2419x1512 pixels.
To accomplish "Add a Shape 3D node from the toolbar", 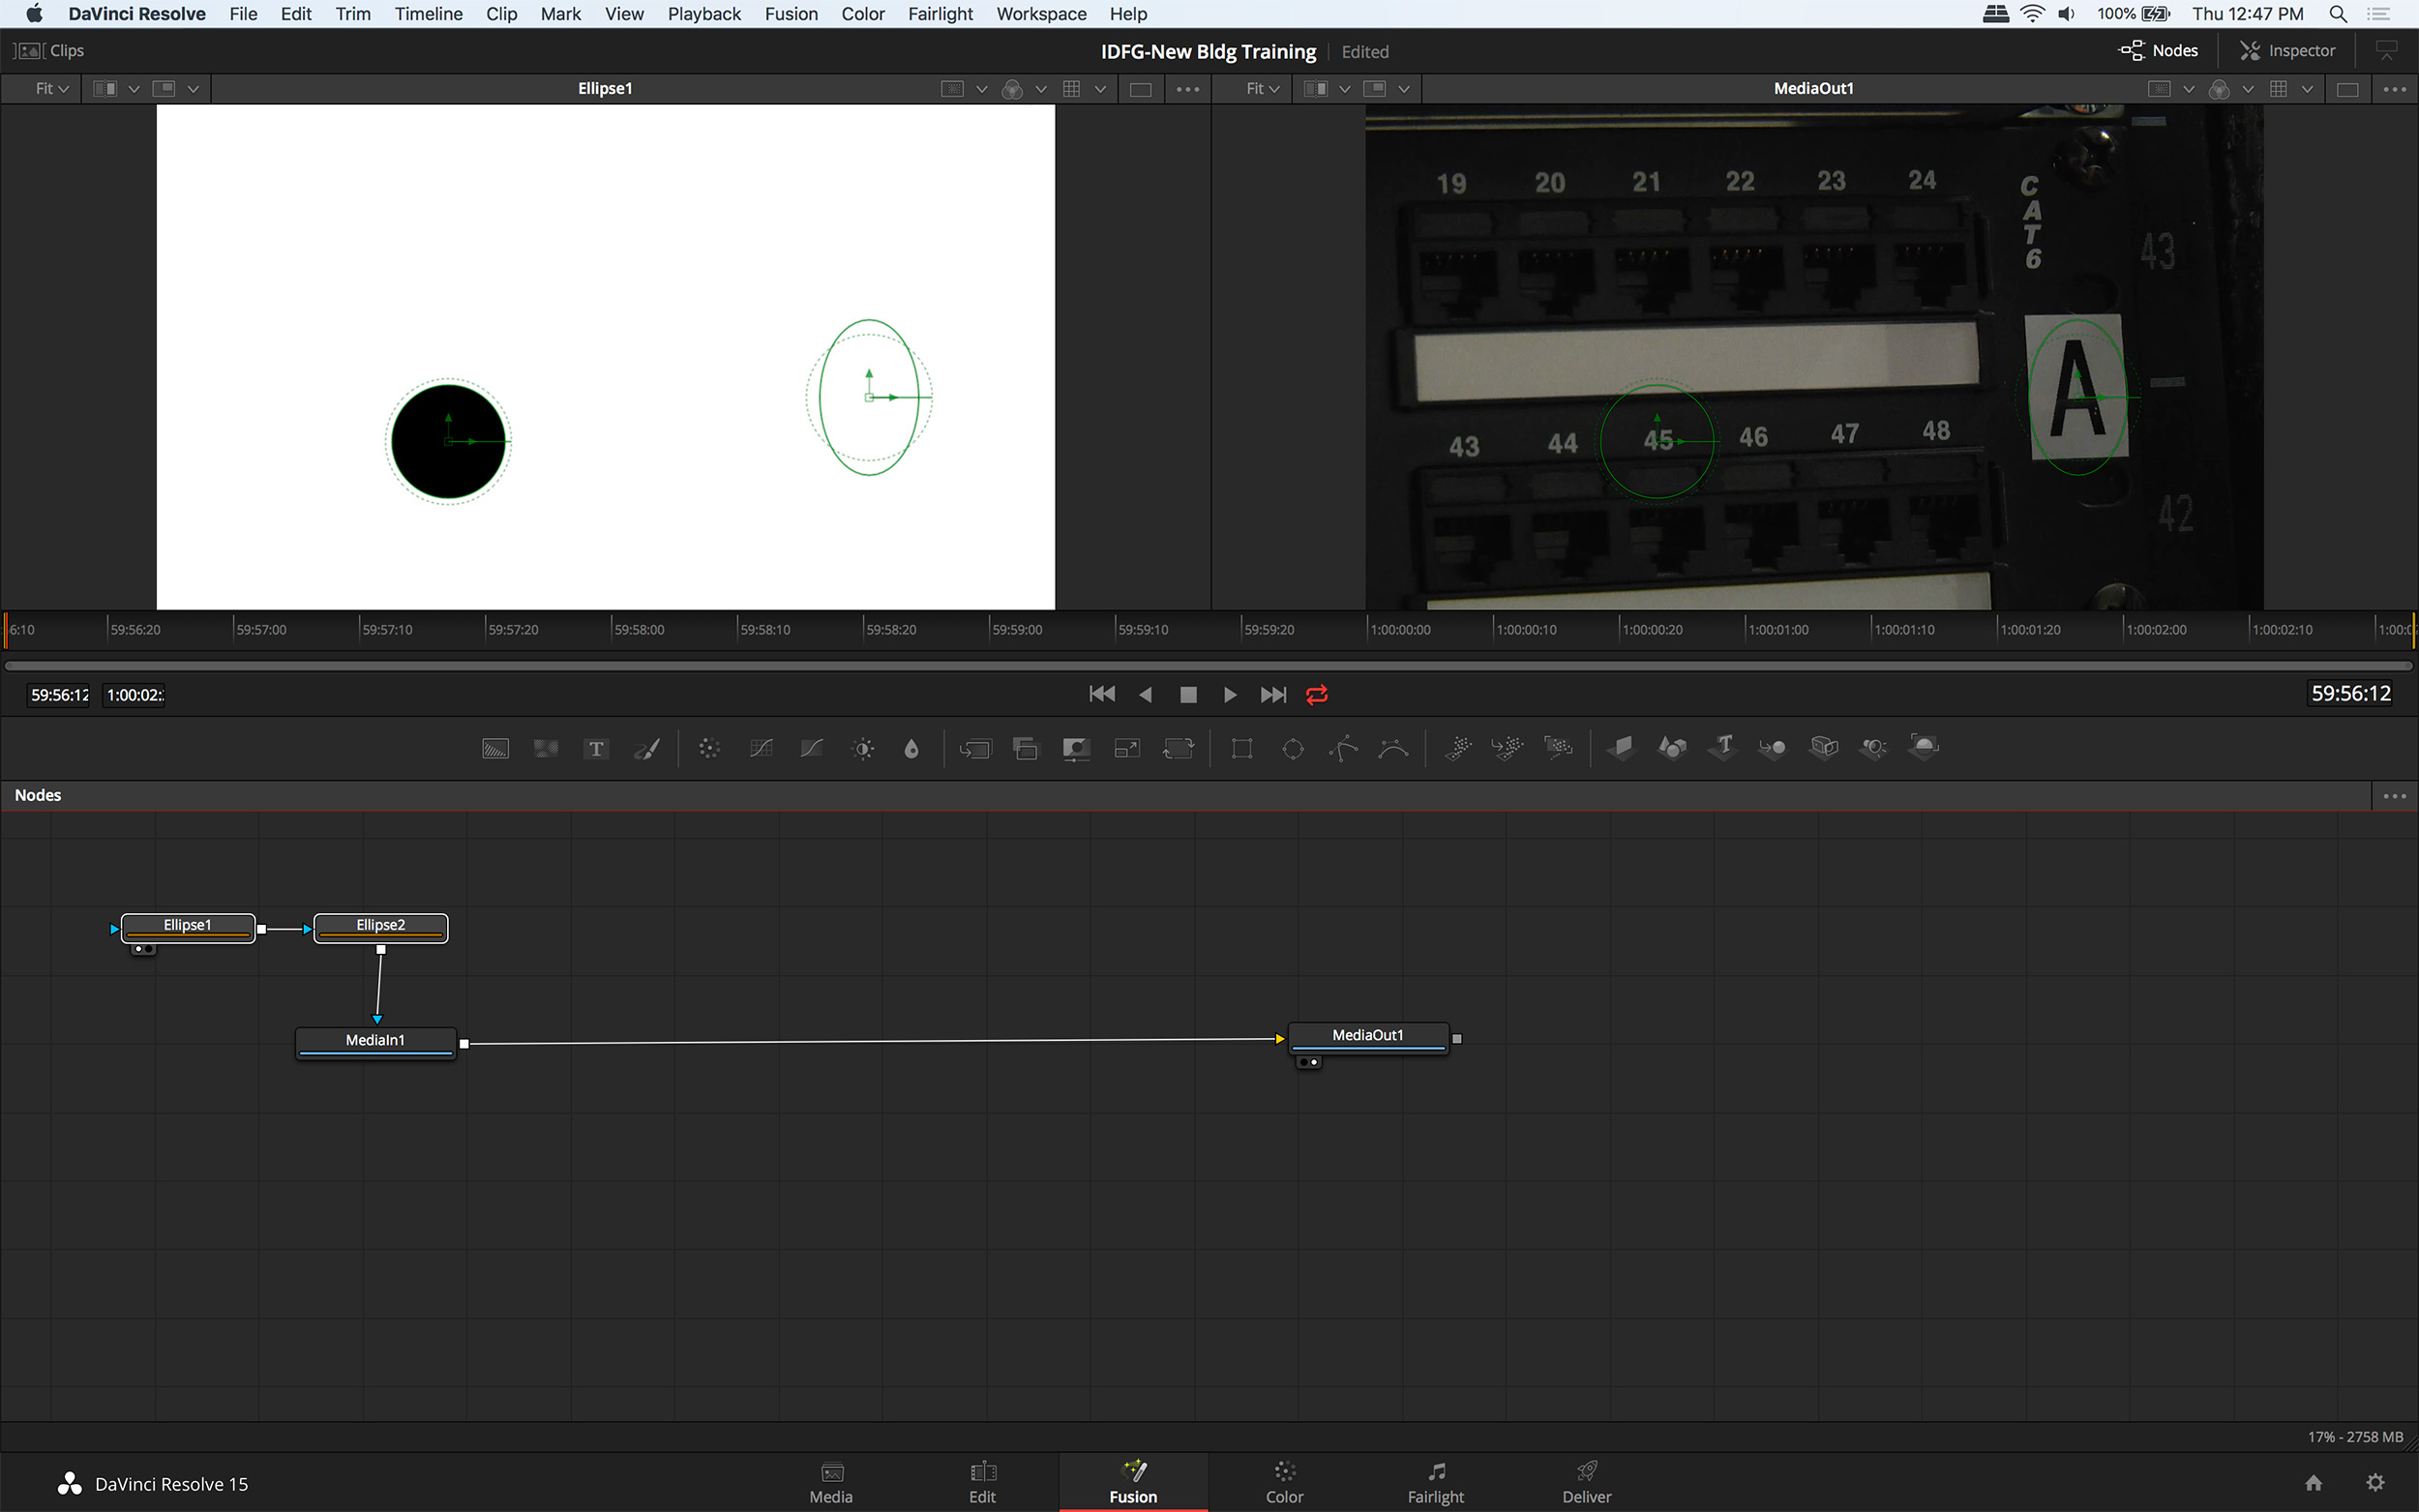I will [1672, 747].
